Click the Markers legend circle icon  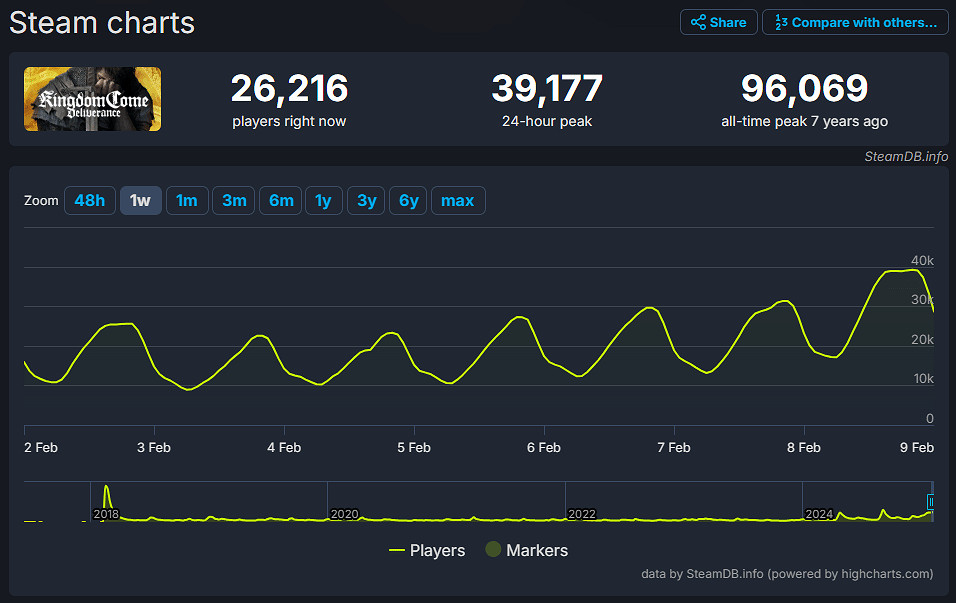pyautogui.click(x=493, y=550)
